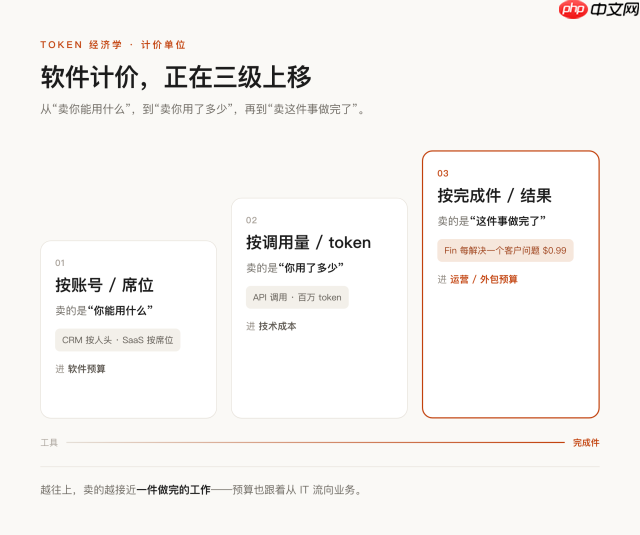
Task: Click the line "卖的是“你能用什么”"
Action: click(104, 311)
